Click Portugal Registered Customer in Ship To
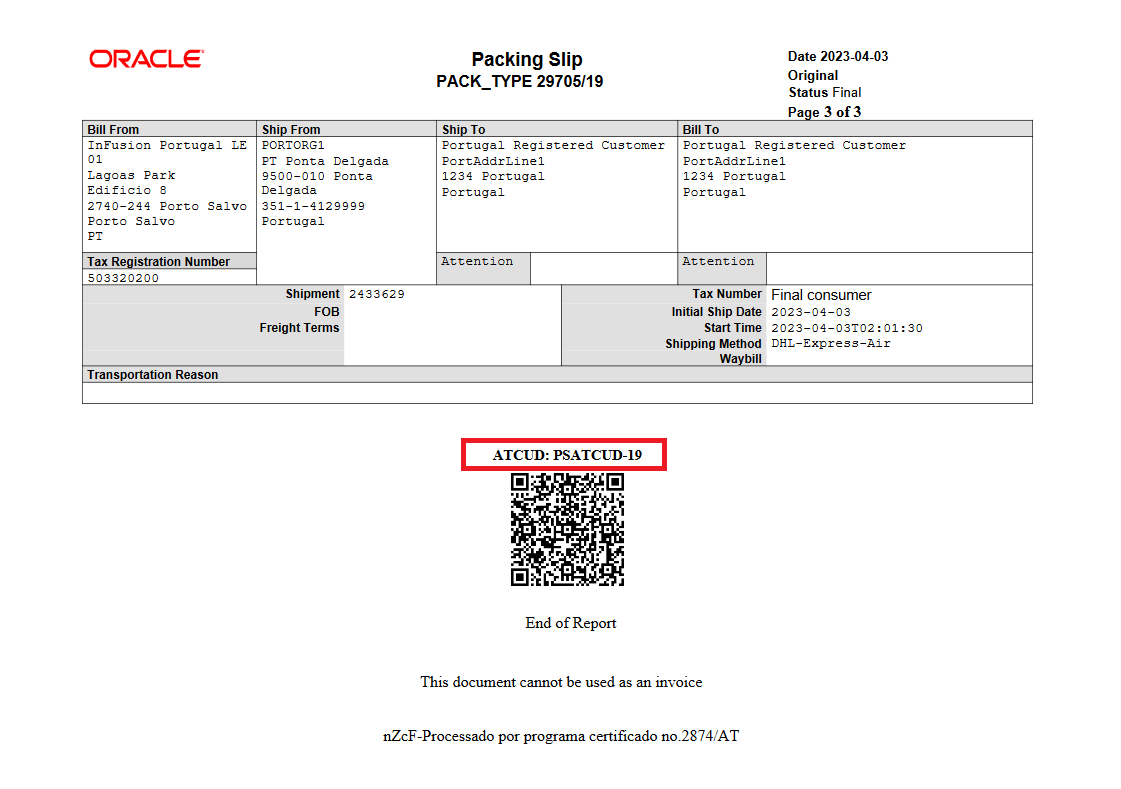 pyautogui.click(x=553, y=145)
